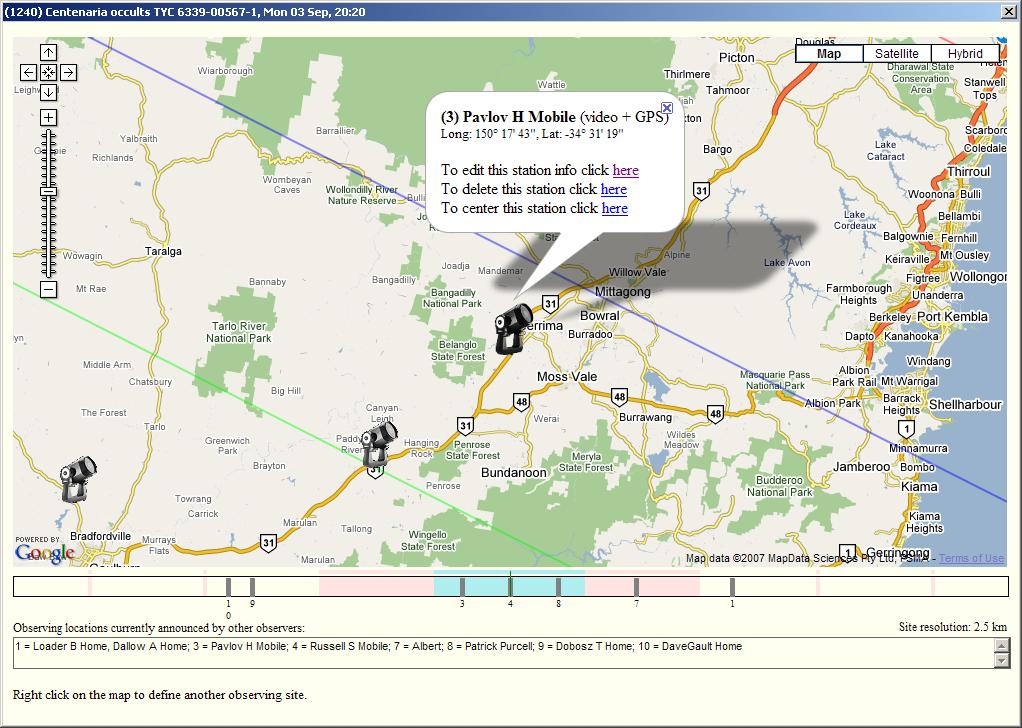Click the Google logo on the map
This screenshot has height=728, width=1022.
[x=44, y=552]
